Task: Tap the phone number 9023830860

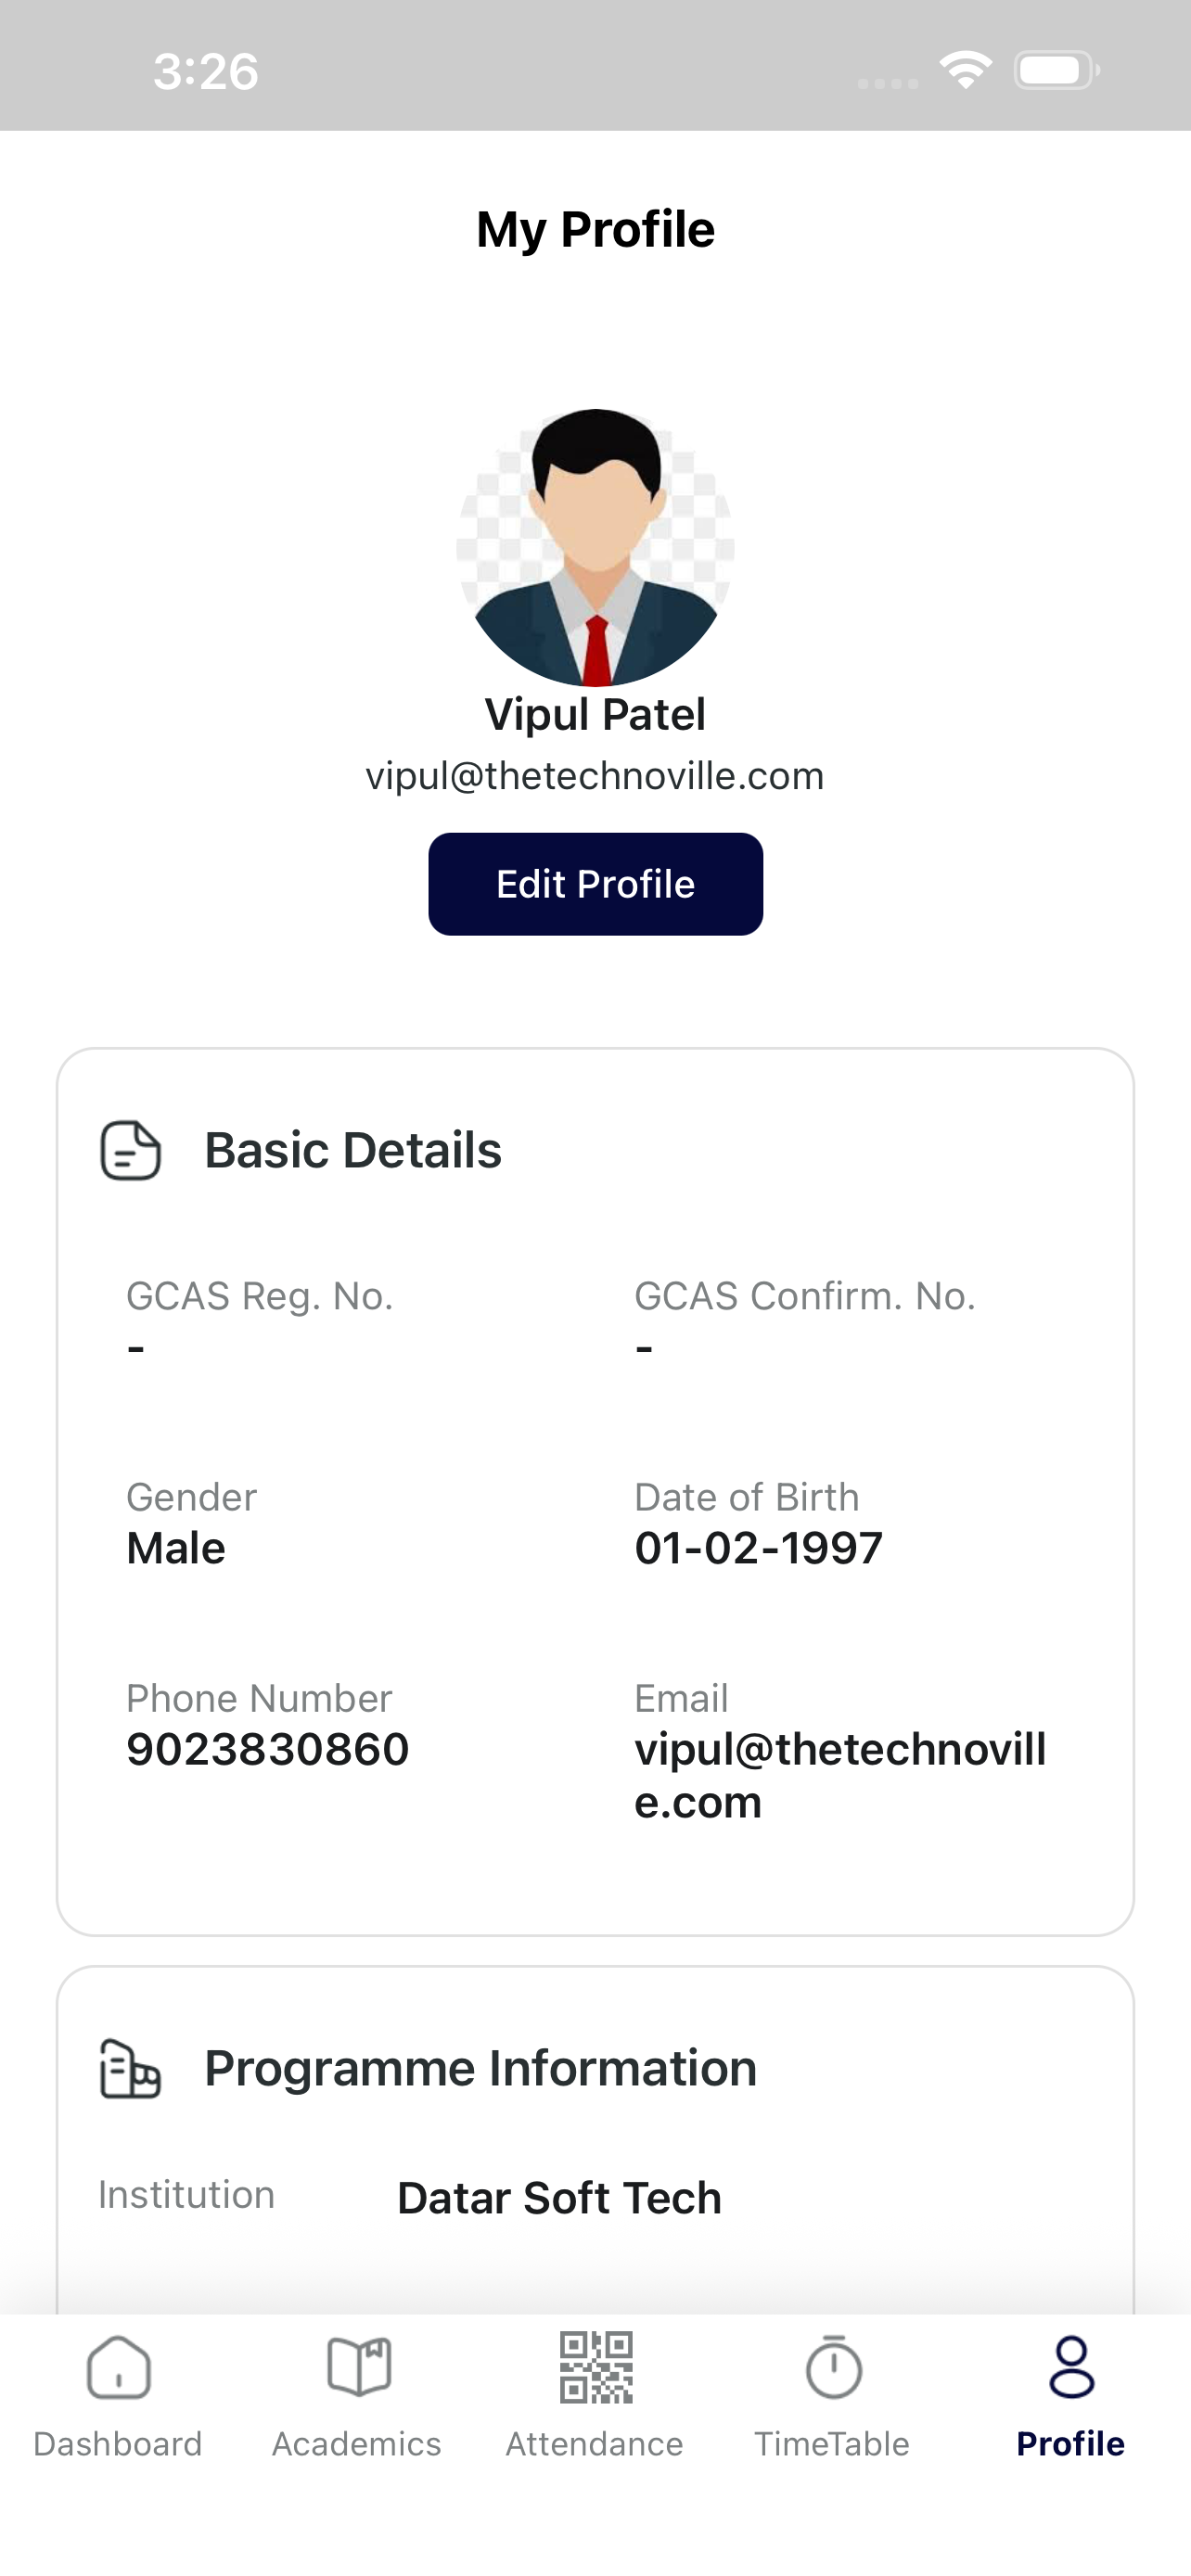Action: pyautogui.click(x=268, y=1749)
